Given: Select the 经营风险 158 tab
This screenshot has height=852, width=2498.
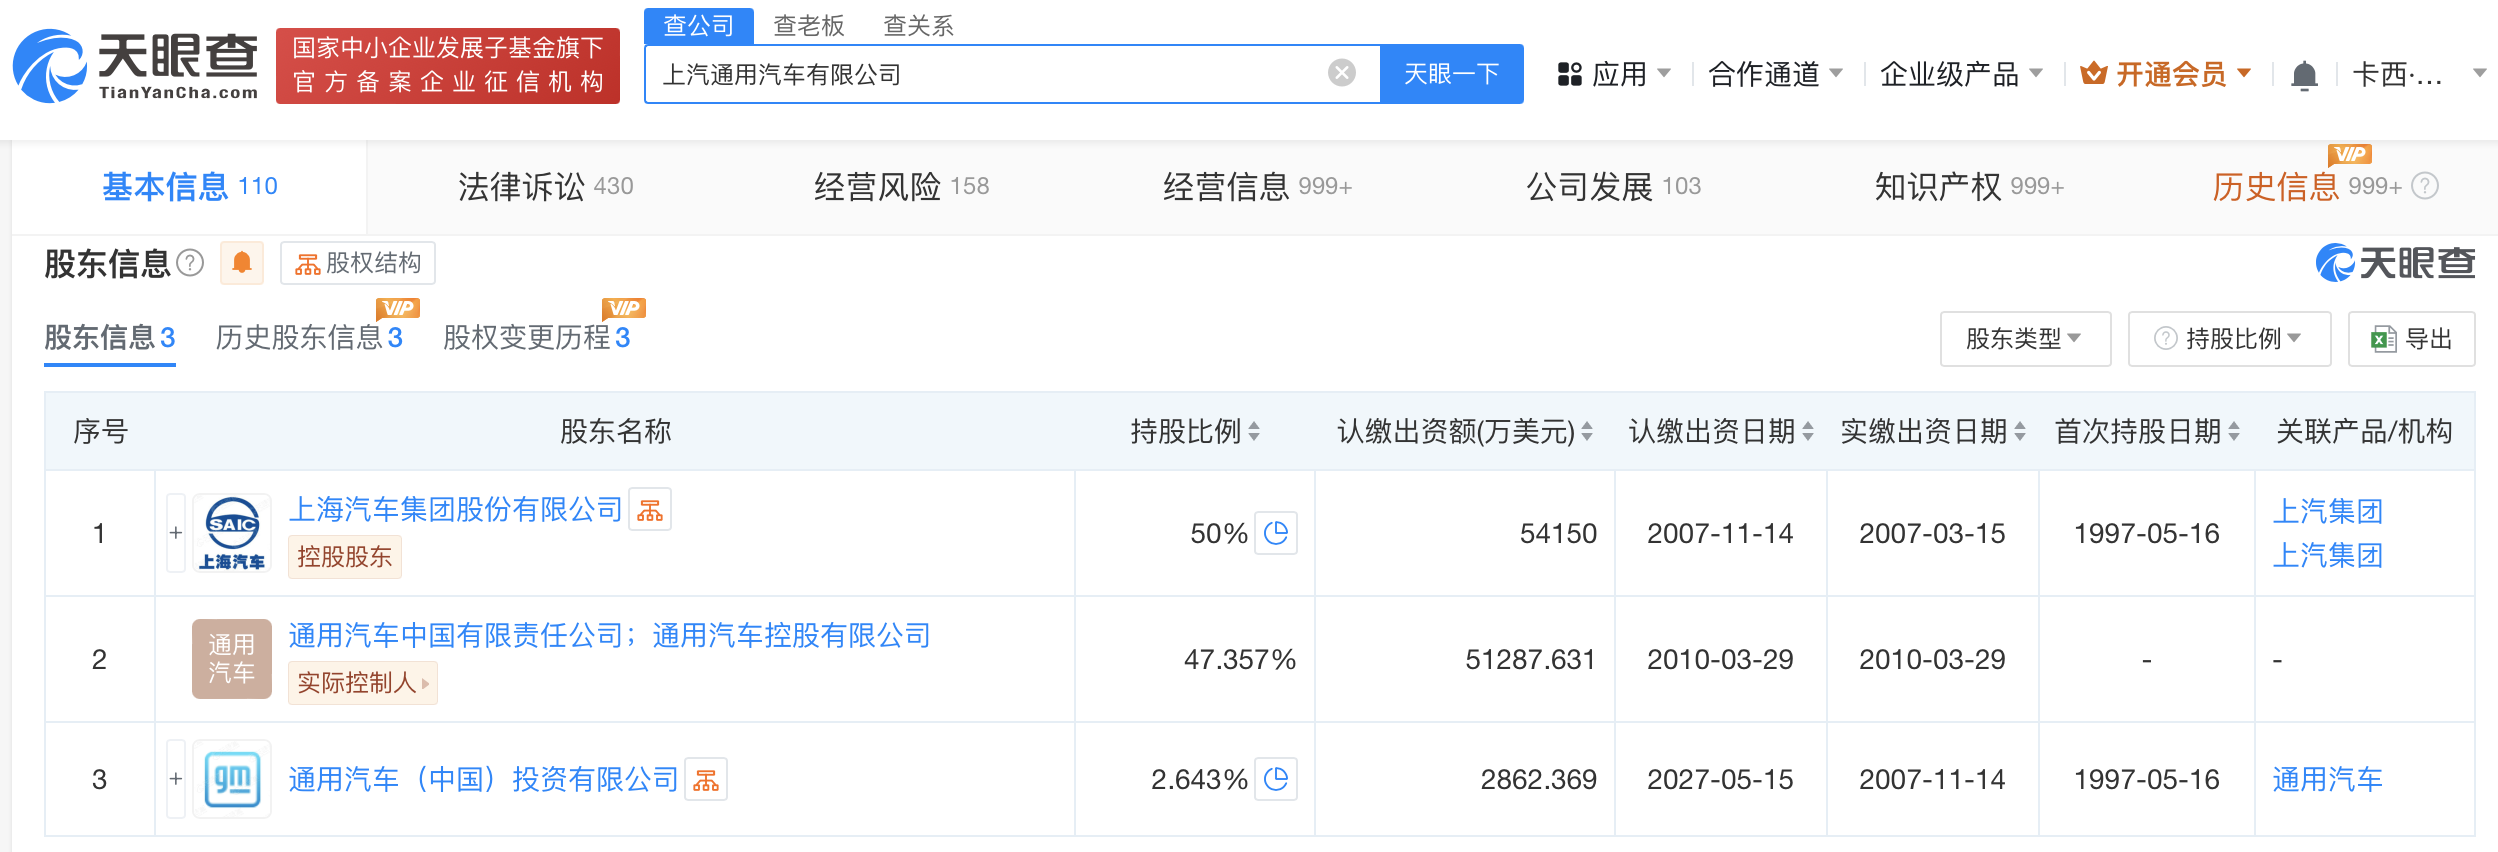Looking at the screenshot, I should click(x=901, y=186).
